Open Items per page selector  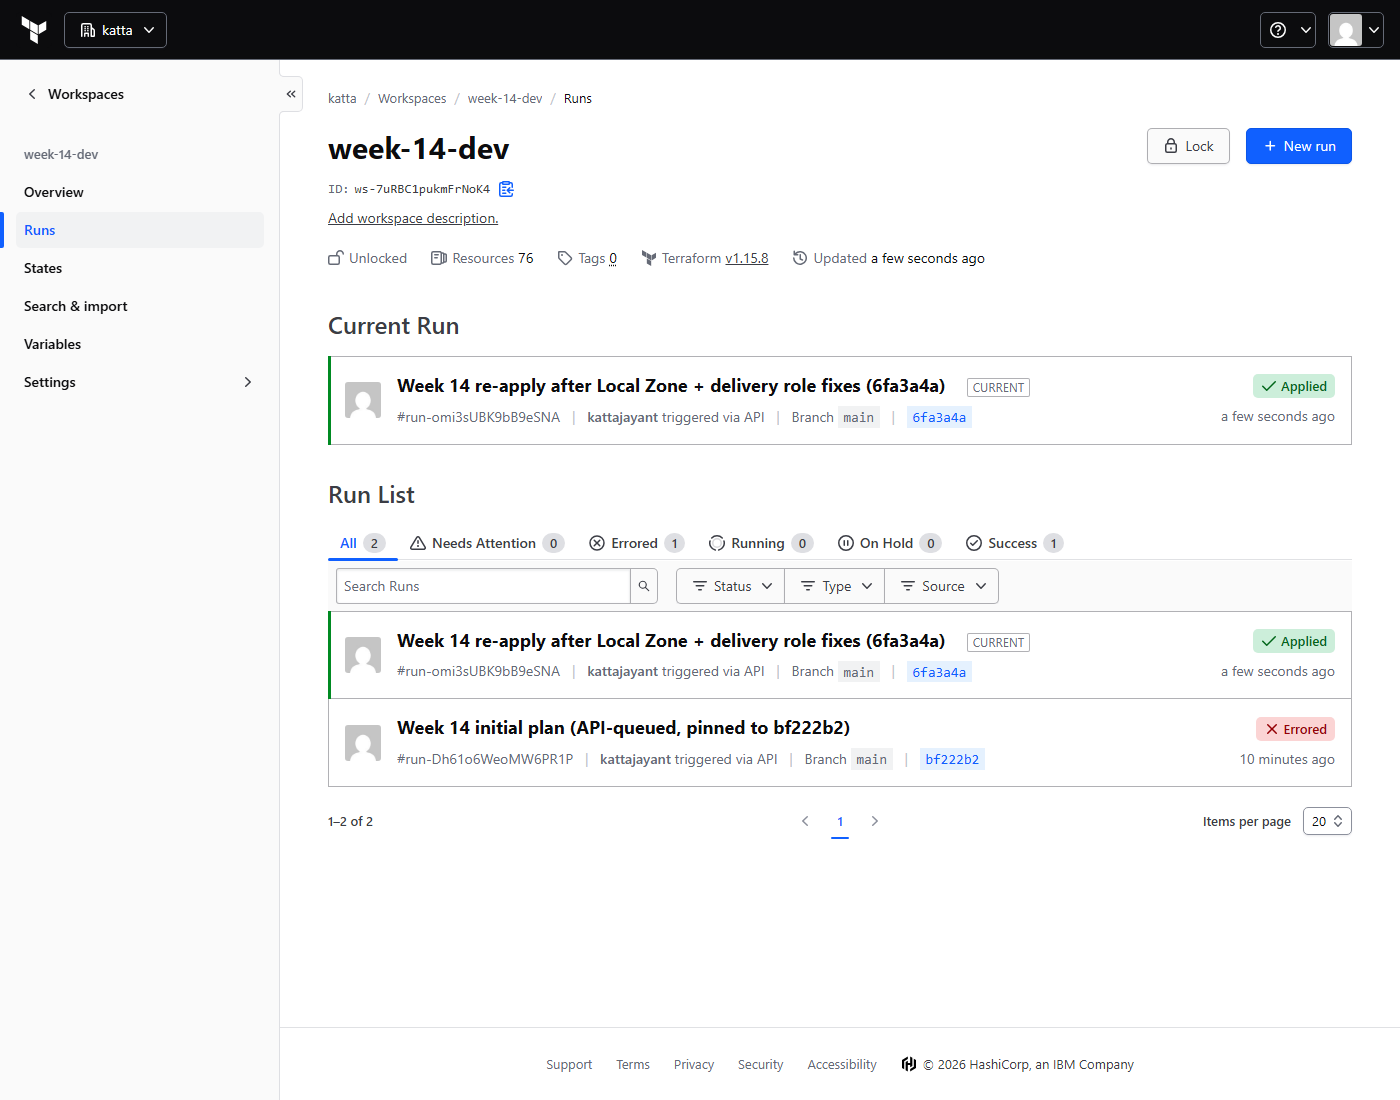1327,821
